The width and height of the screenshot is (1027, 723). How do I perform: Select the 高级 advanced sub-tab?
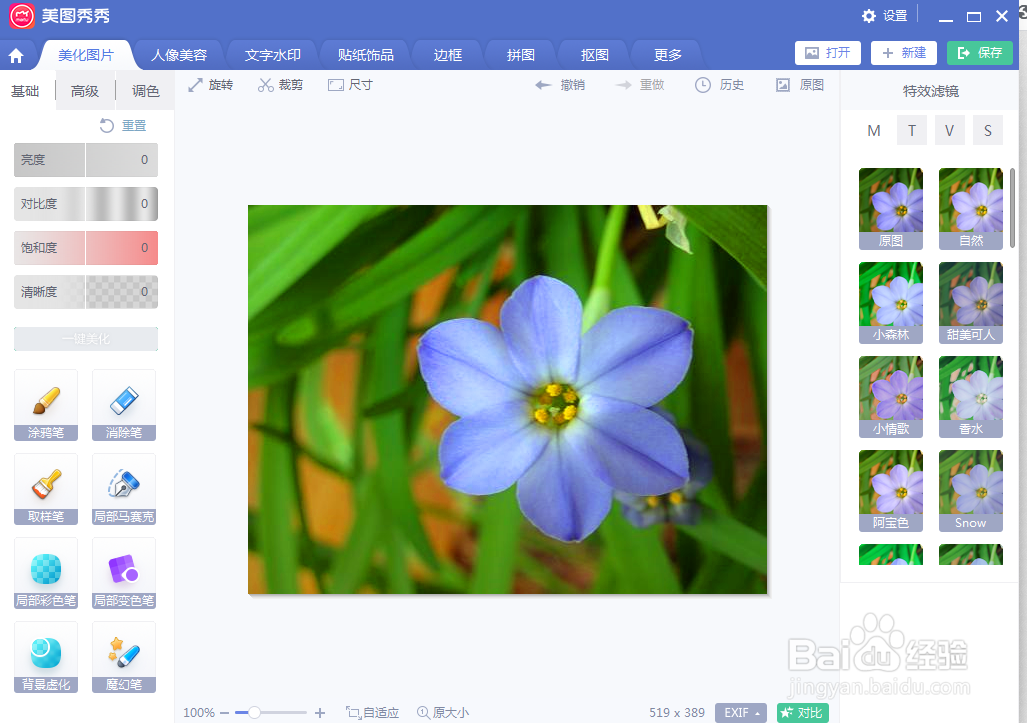coord(85,91)
